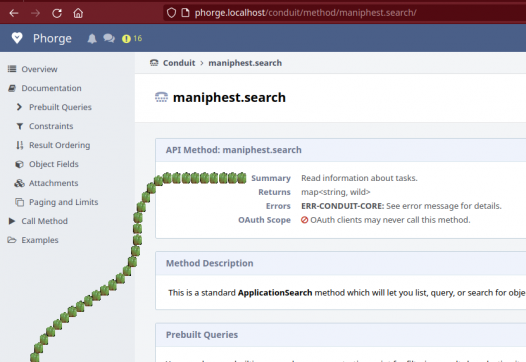Click the Attachments cubes icon
526x362 pixels.
(x=19, y=183)
